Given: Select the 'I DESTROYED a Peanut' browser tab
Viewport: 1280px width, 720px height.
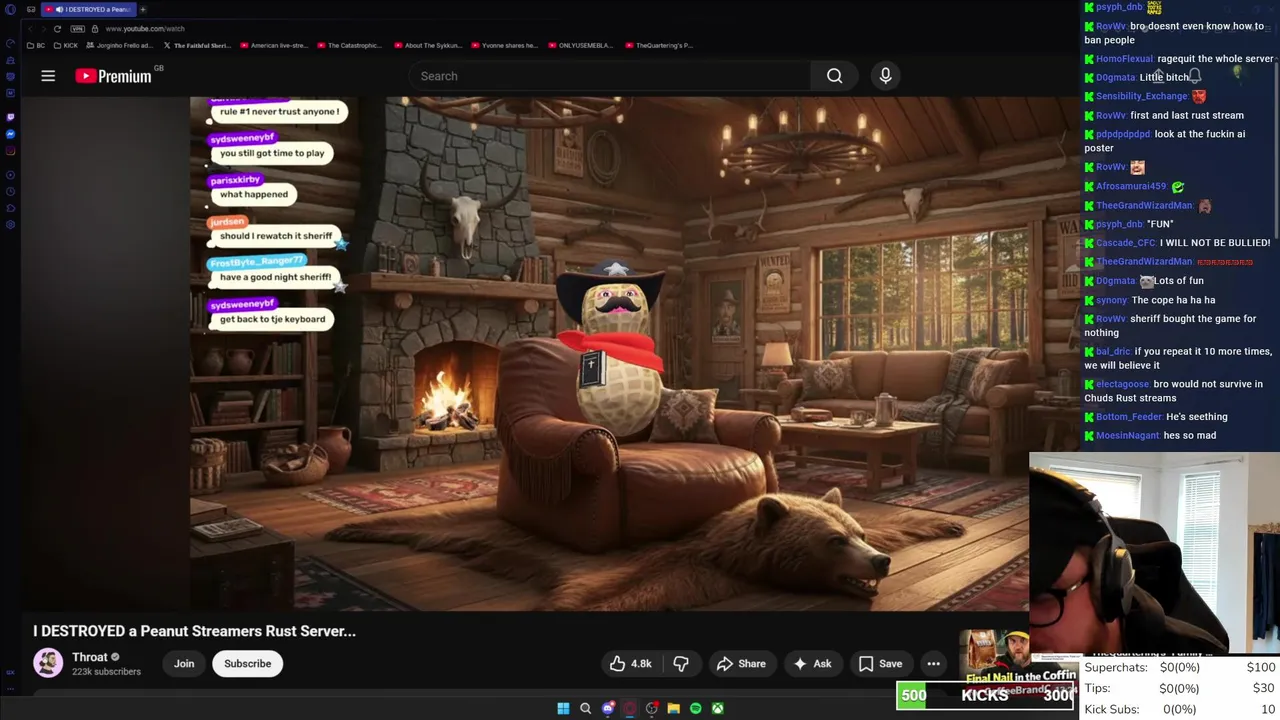Looking at the screenshot, I should (88, 9).
